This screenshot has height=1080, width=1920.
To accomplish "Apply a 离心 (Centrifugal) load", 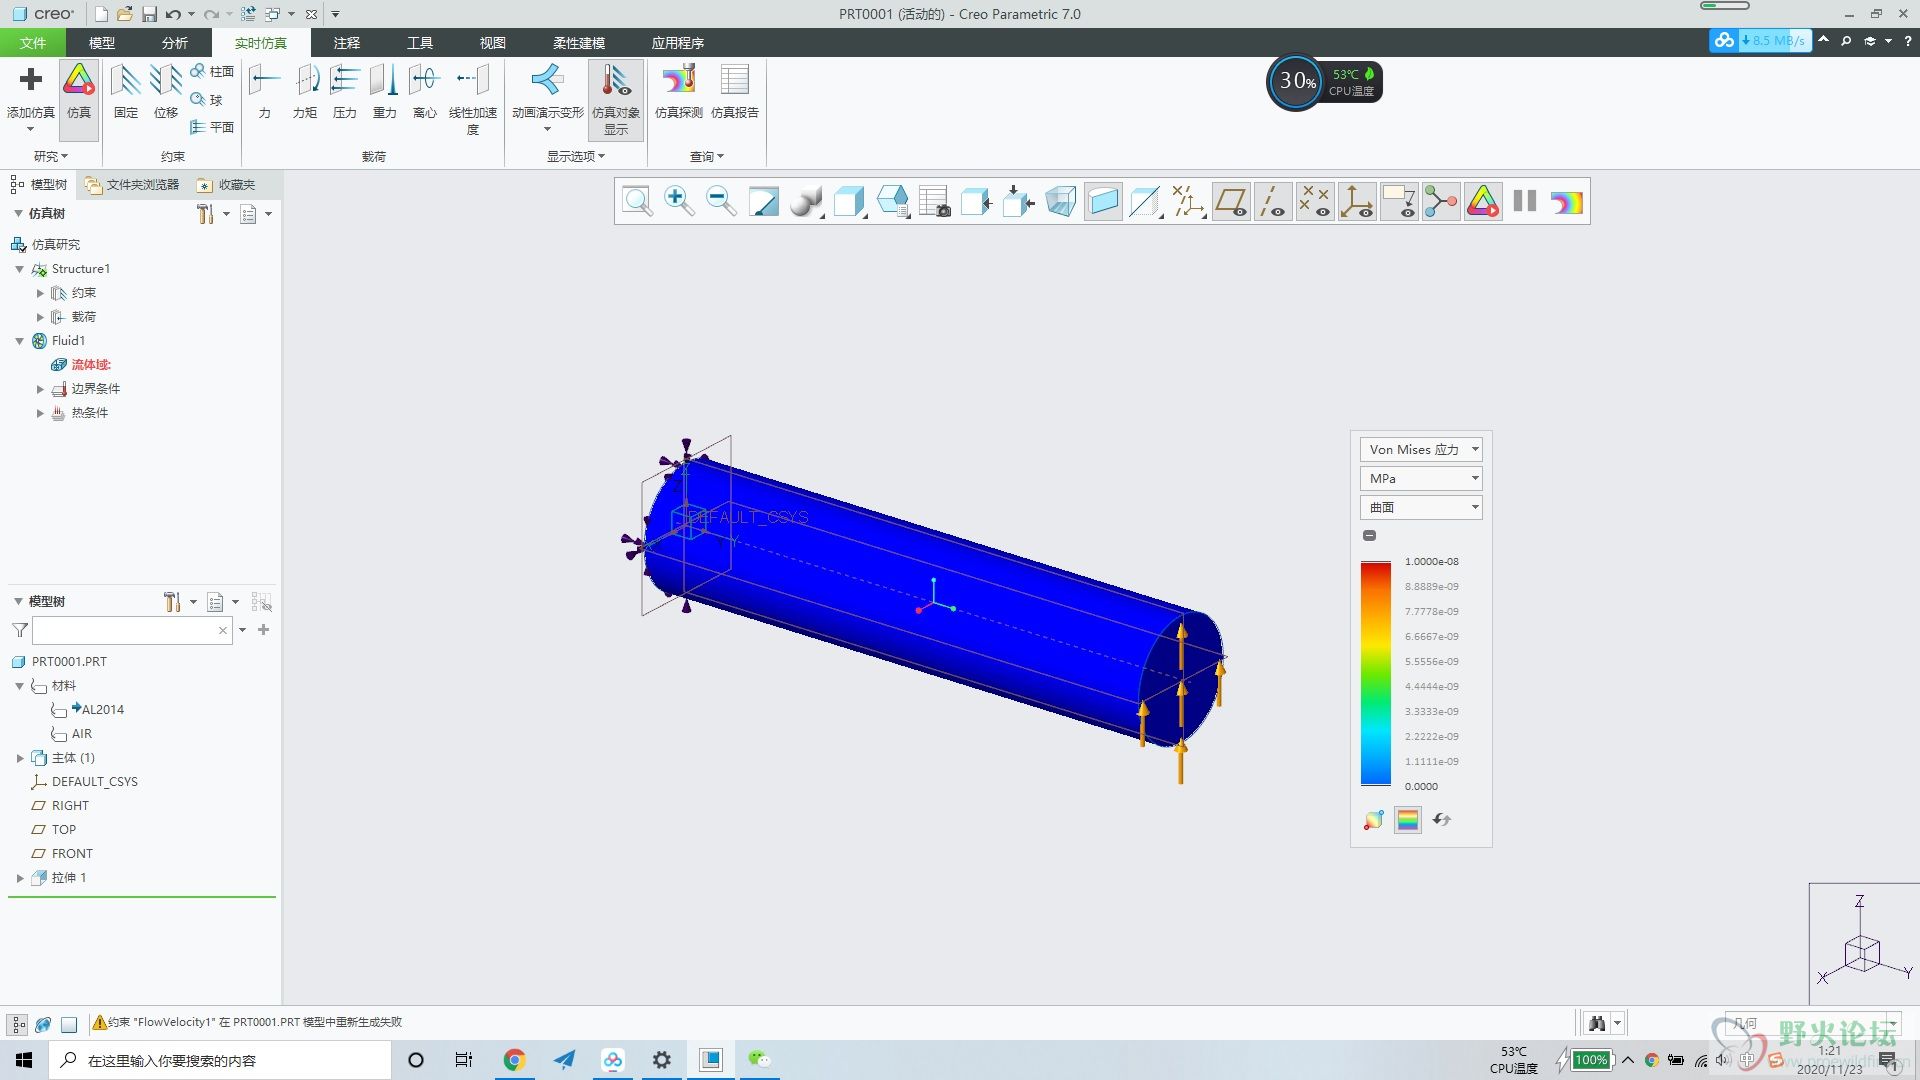I will pyautogui.click(x=425, y=92).
